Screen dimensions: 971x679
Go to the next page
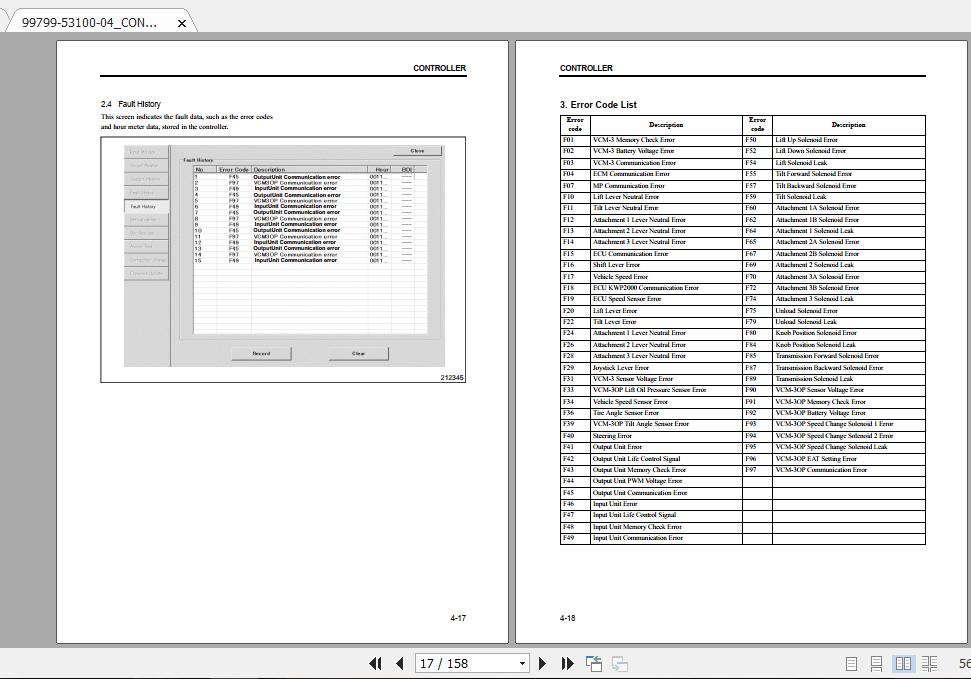[542, 664]
